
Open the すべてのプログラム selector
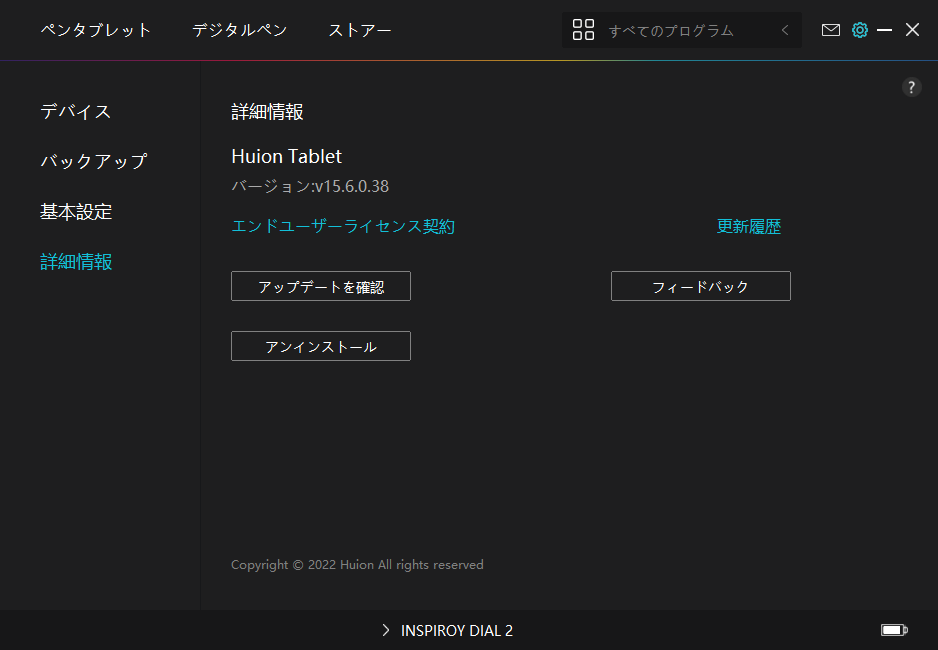681,30
